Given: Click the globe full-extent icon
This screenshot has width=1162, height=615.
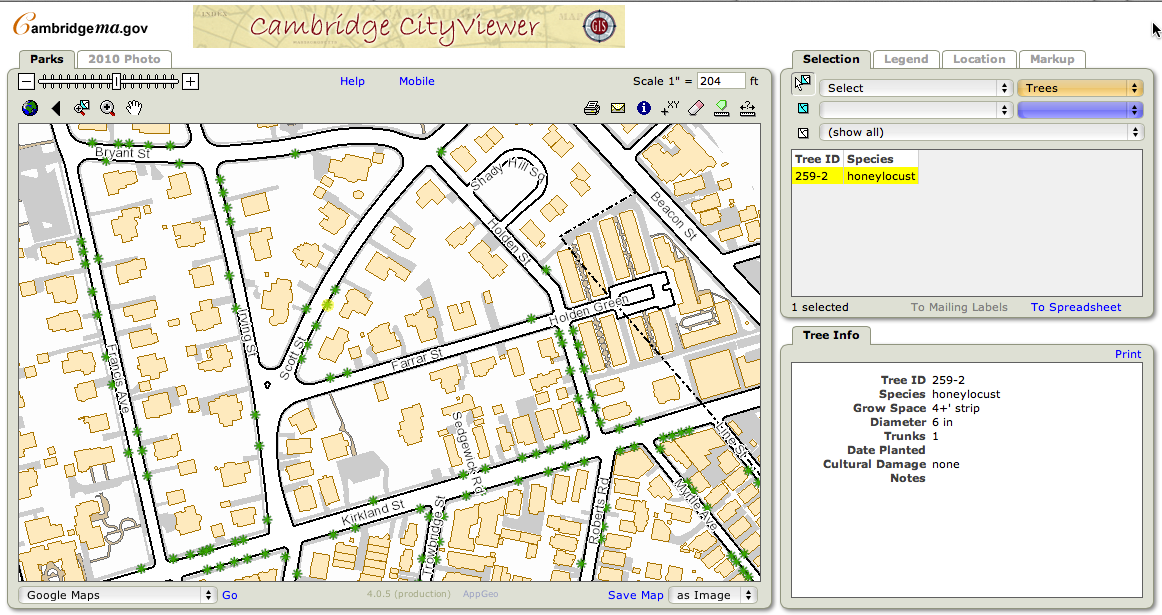Looking at the screenshot, I should coord(30,108).
